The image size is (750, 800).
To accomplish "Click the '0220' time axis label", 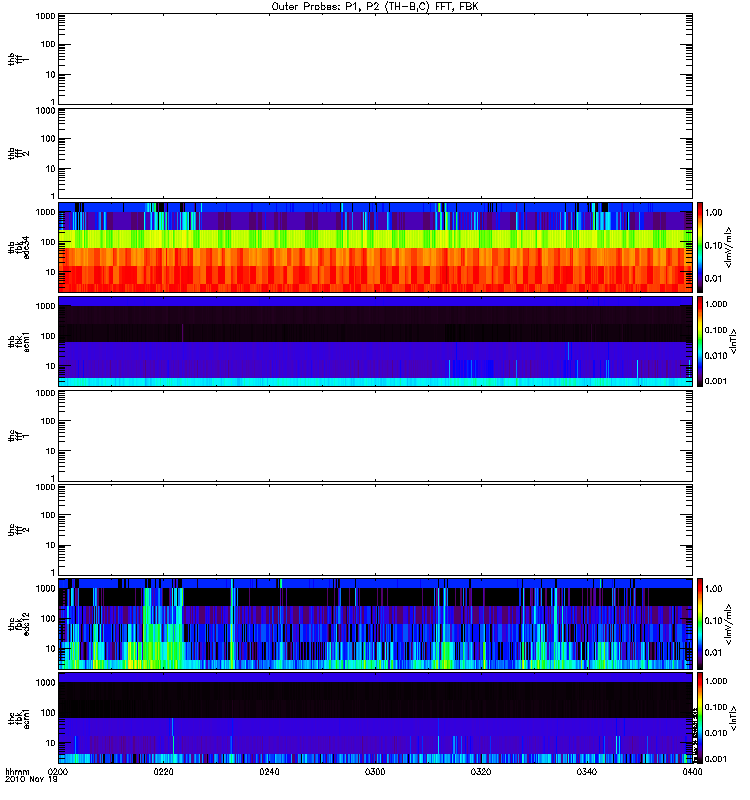I will coord(163,771).
